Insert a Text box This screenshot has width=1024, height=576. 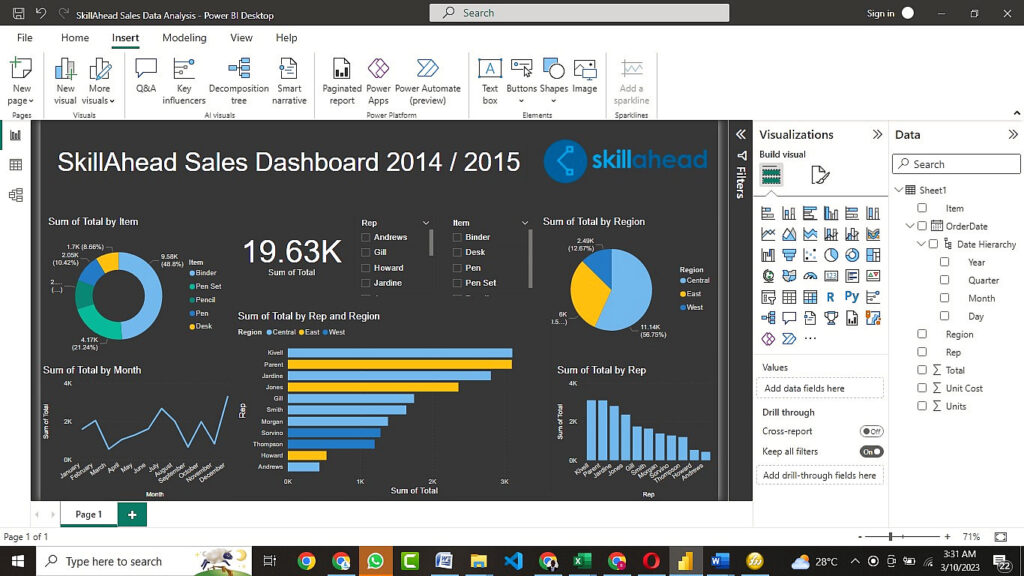click(490, 82)
